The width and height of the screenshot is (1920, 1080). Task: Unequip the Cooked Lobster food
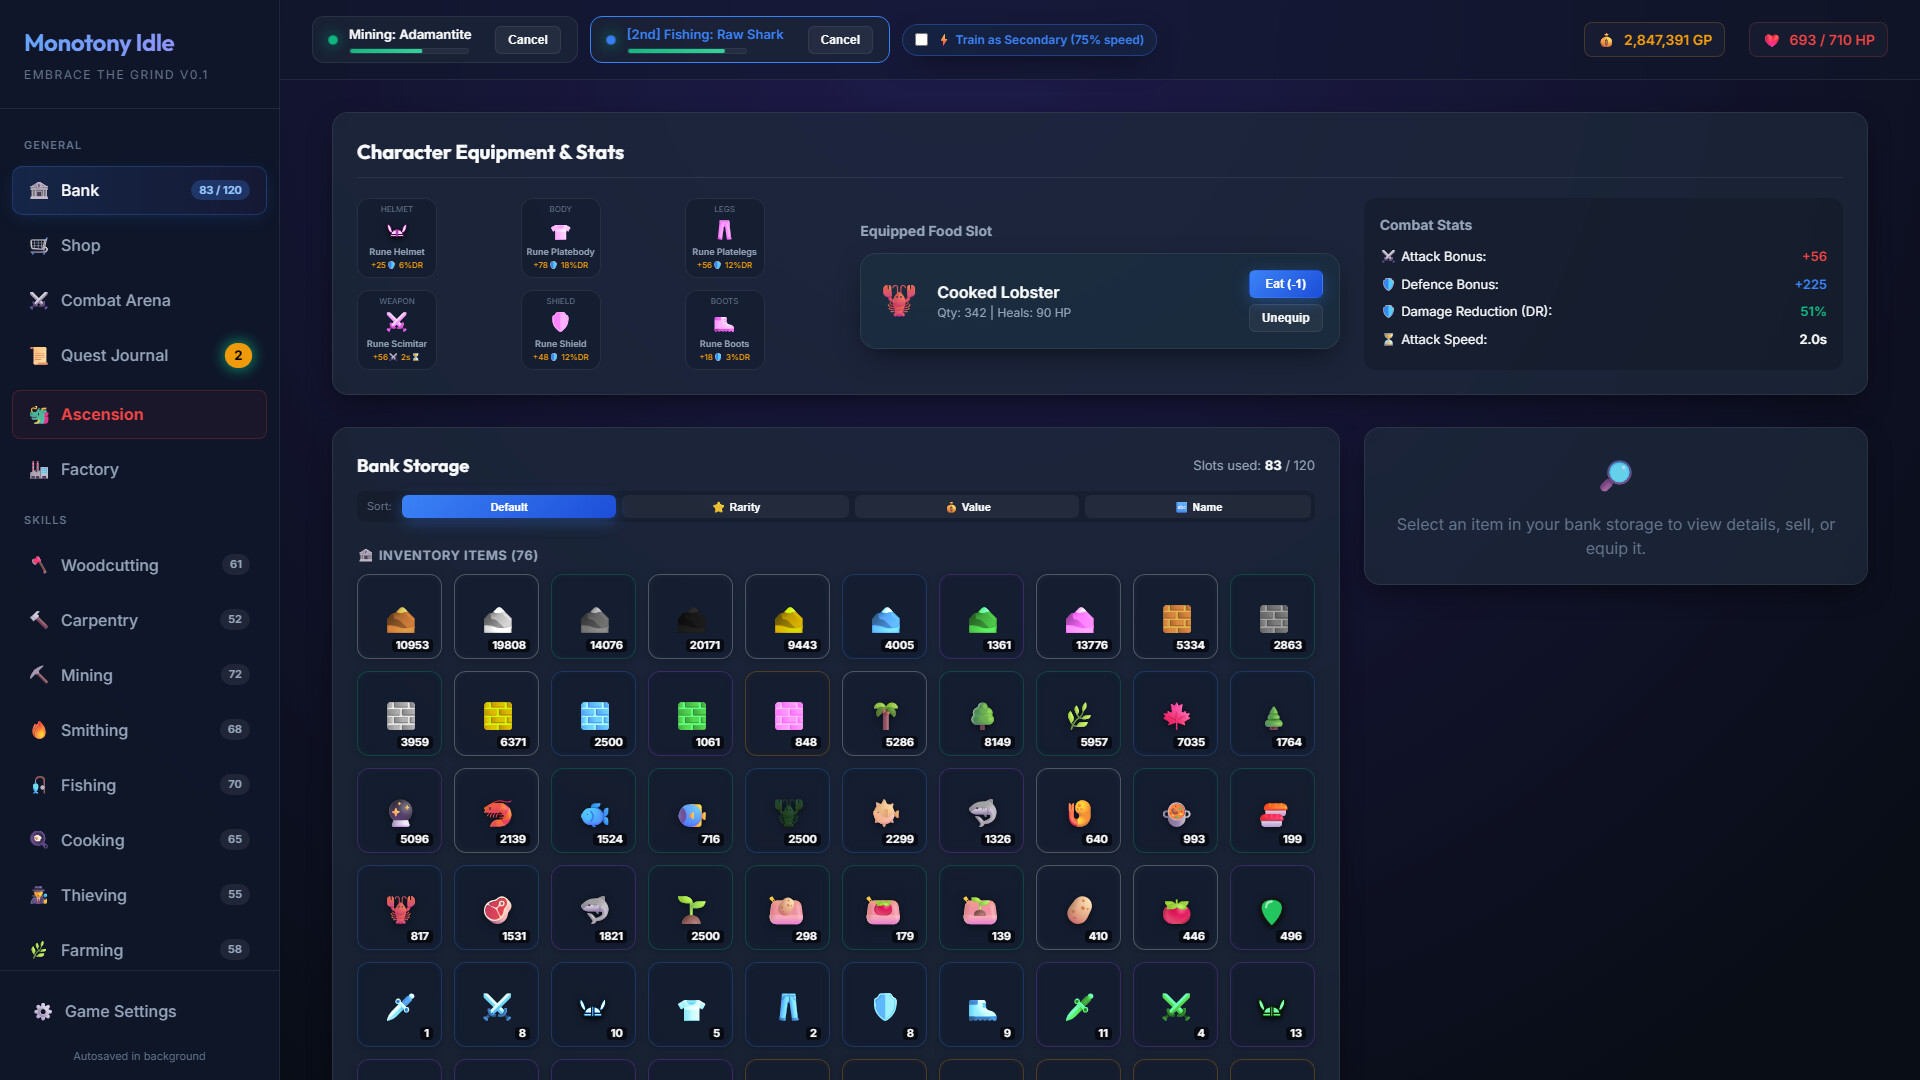[1285, 318]
